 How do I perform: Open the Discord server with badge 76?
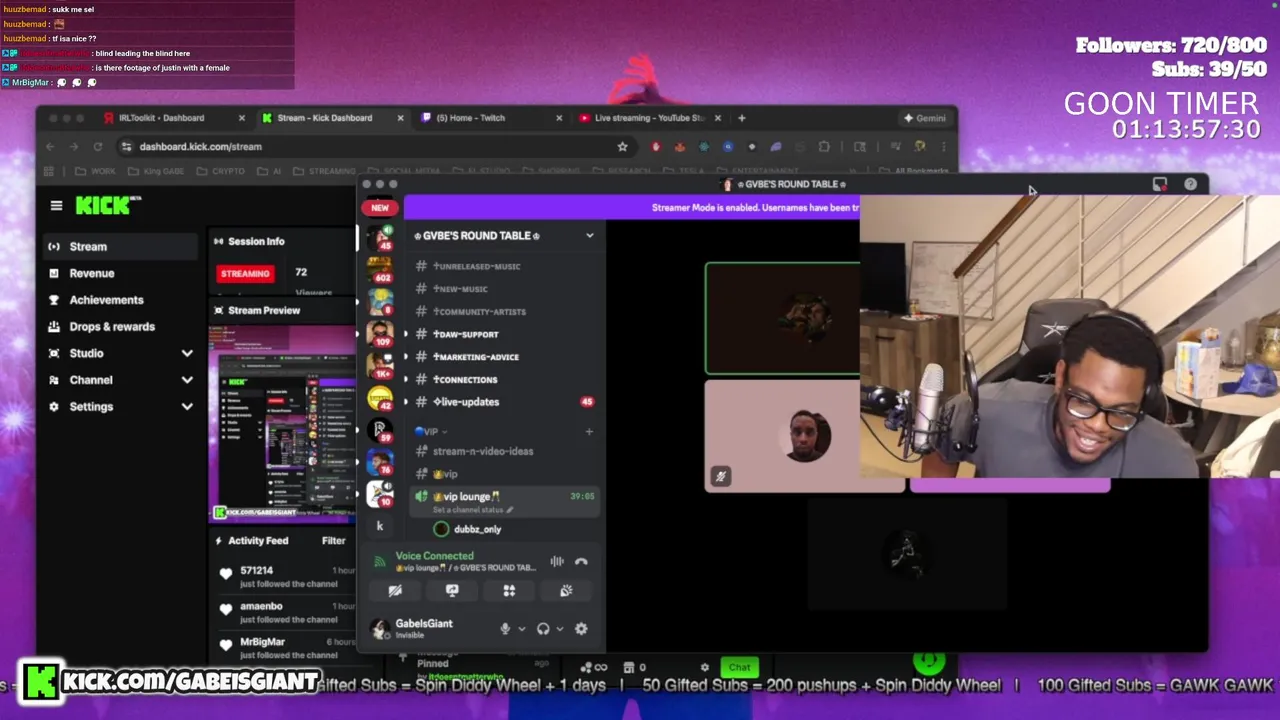click(379, 461)
